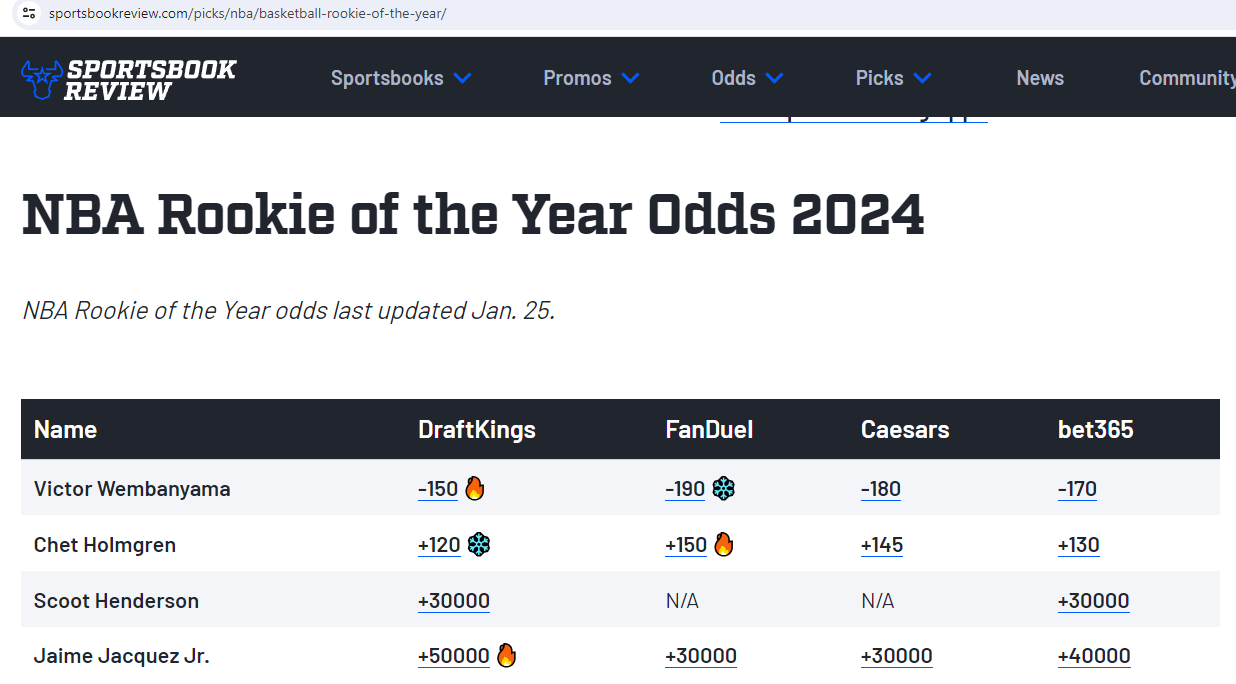Click the Sportsbook Review bull logo
This screenshot has height=684, width=1236.
(129, 79)
